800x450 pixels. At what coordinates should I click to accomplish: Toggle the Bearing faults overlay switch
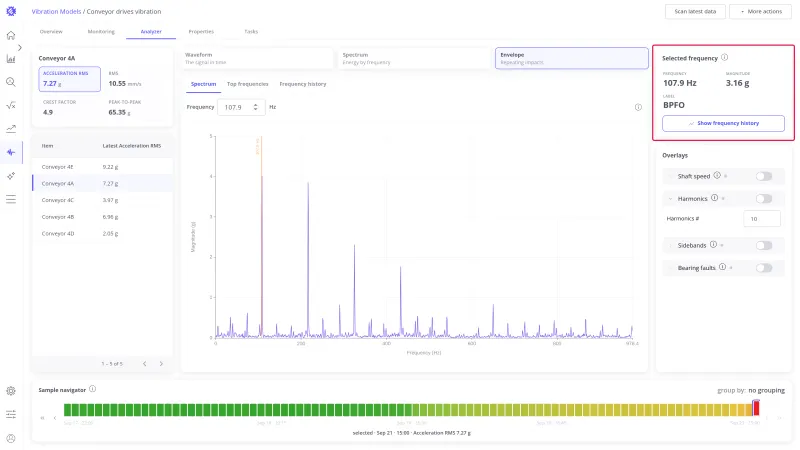[764, 268]
